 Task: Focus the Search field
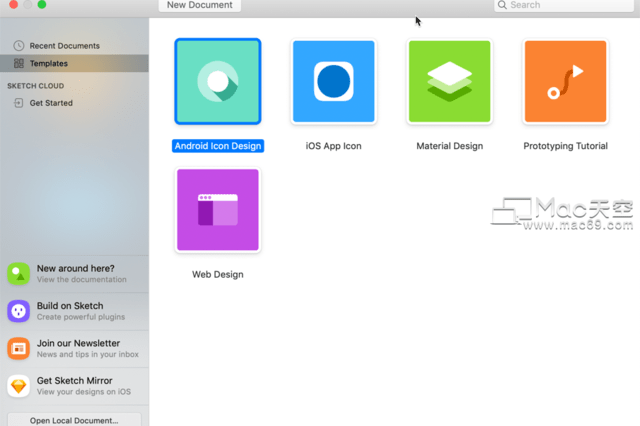(564, 5)
